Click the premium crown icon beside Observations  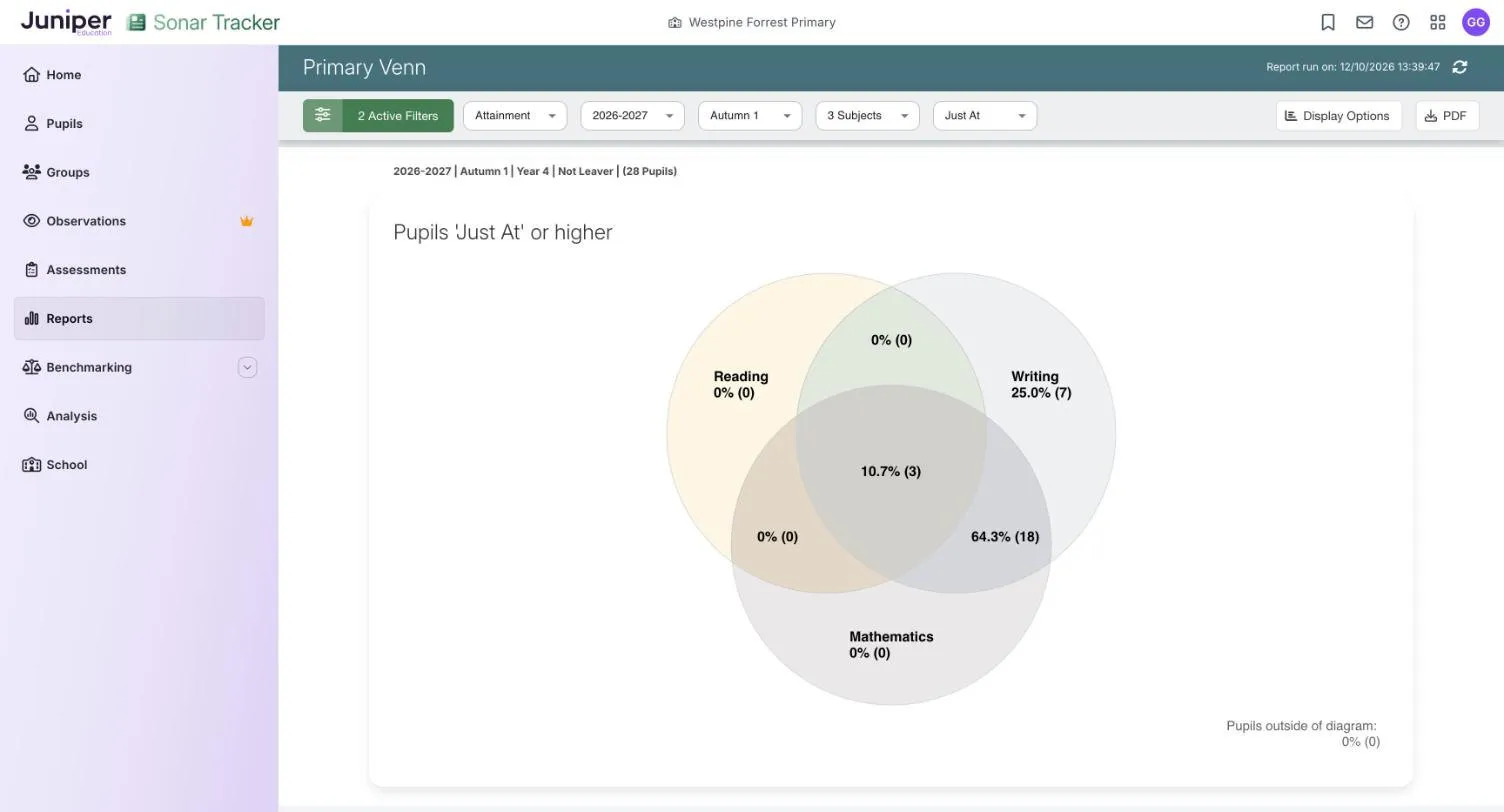pyautogui.click(x=246, y=221)
